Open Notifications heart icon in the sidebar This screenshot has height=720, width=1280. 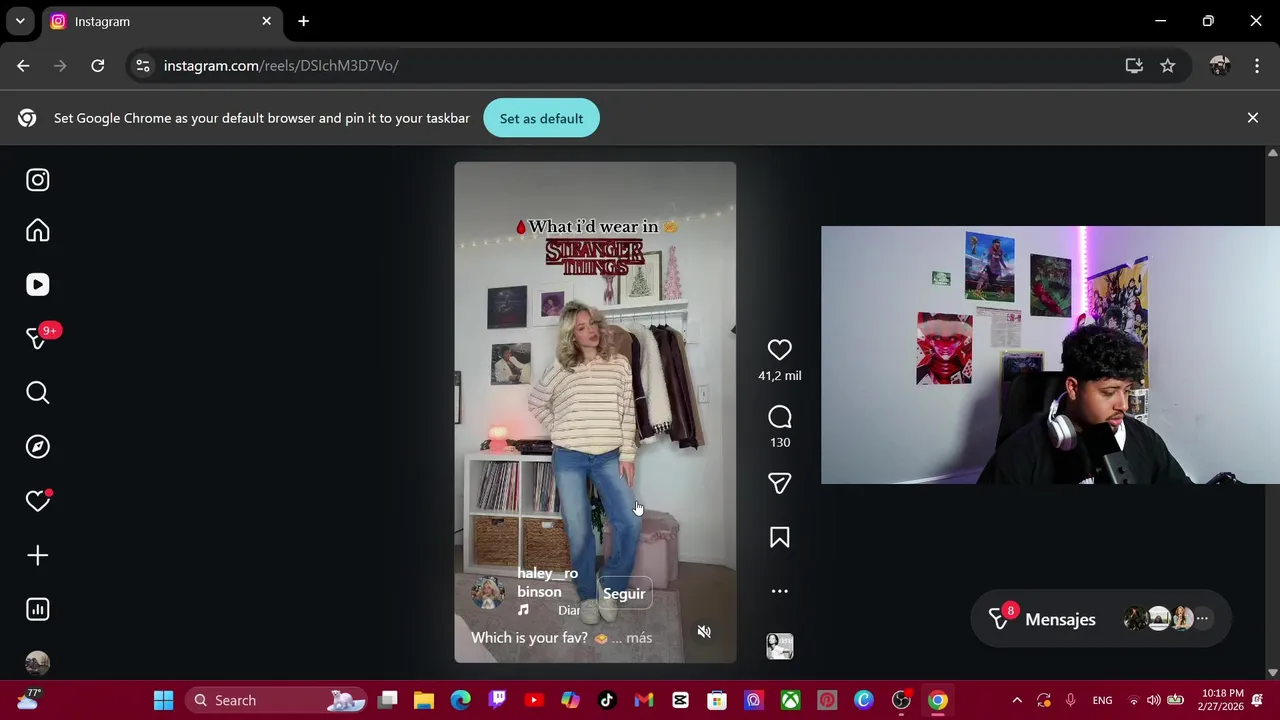(37, 501)
